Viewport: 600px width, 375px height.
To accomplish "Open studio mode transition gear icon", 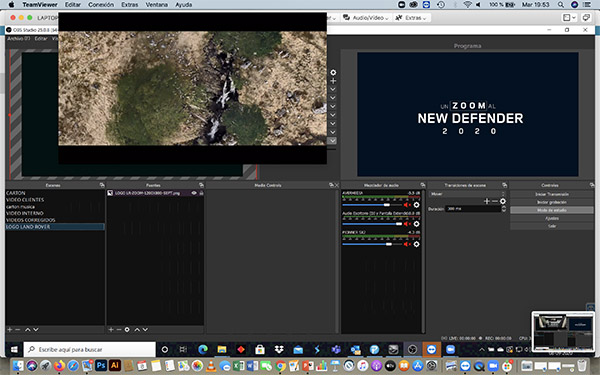I will tap(333, 72).
